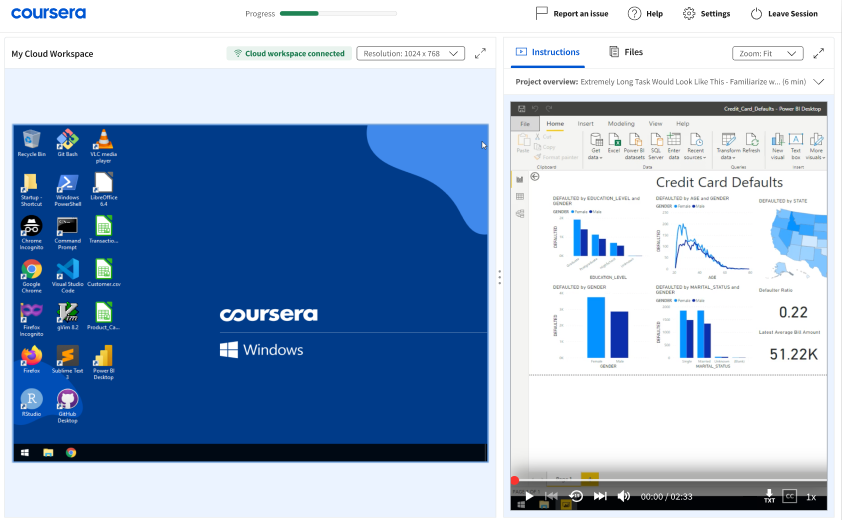Viewport: 842px width, 520px height.
Task: Launch RStudio desktop icon
Action: 31,403
